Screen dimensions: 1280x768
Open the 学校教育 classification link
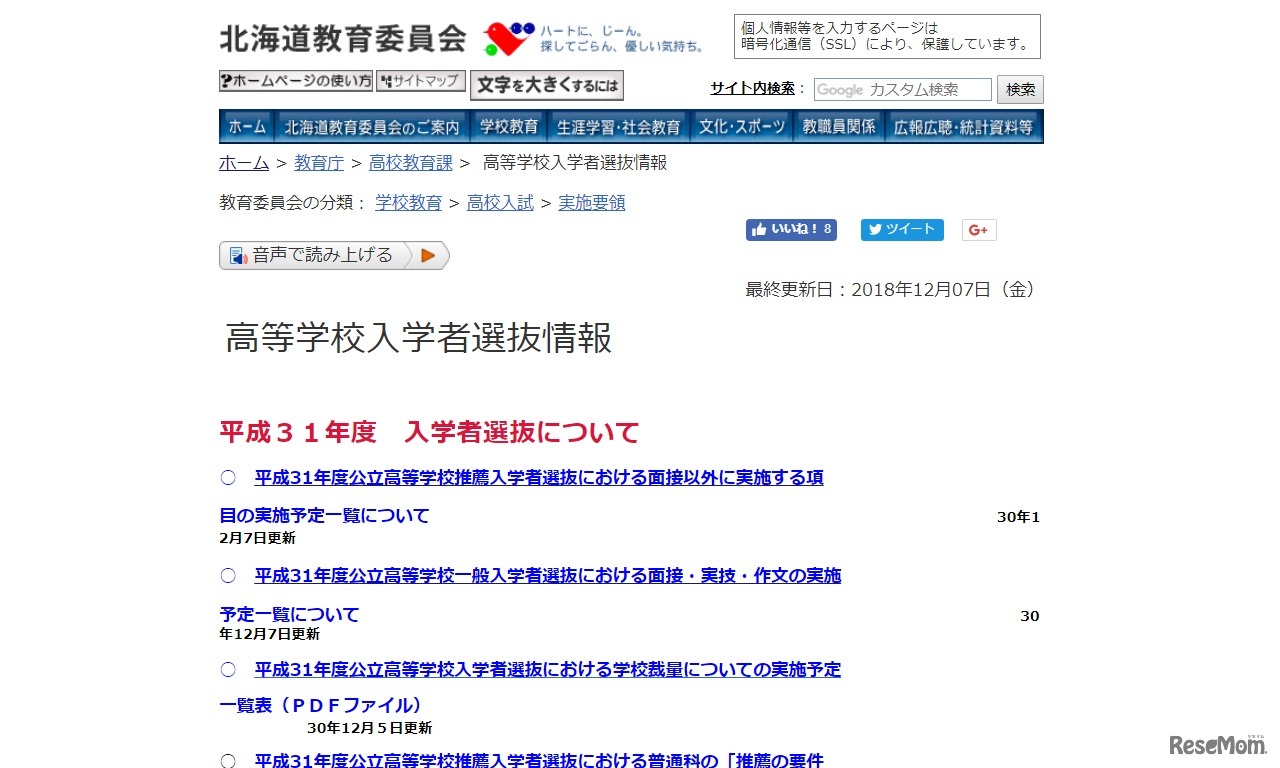(409, 203)
